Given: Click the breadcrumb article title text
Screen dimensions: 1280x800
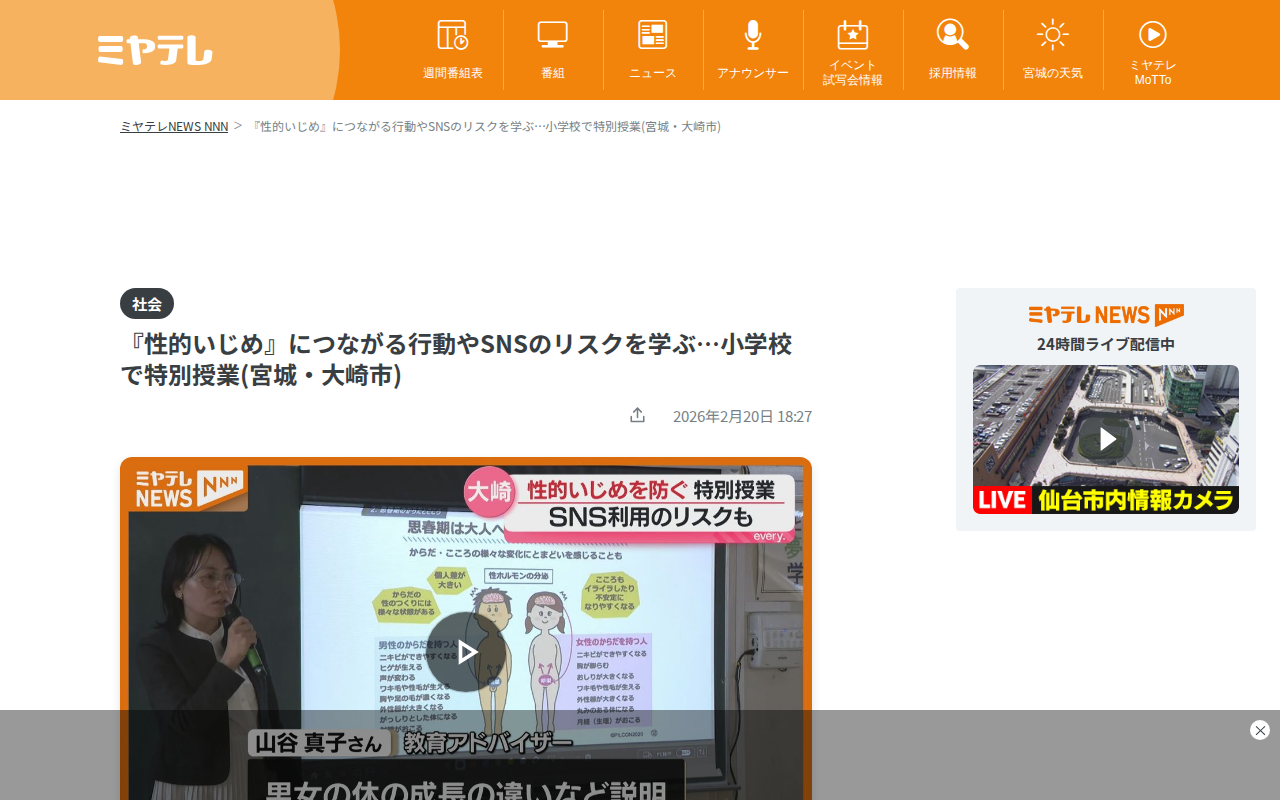Looking at the screenshot, I should coord(485,126).
